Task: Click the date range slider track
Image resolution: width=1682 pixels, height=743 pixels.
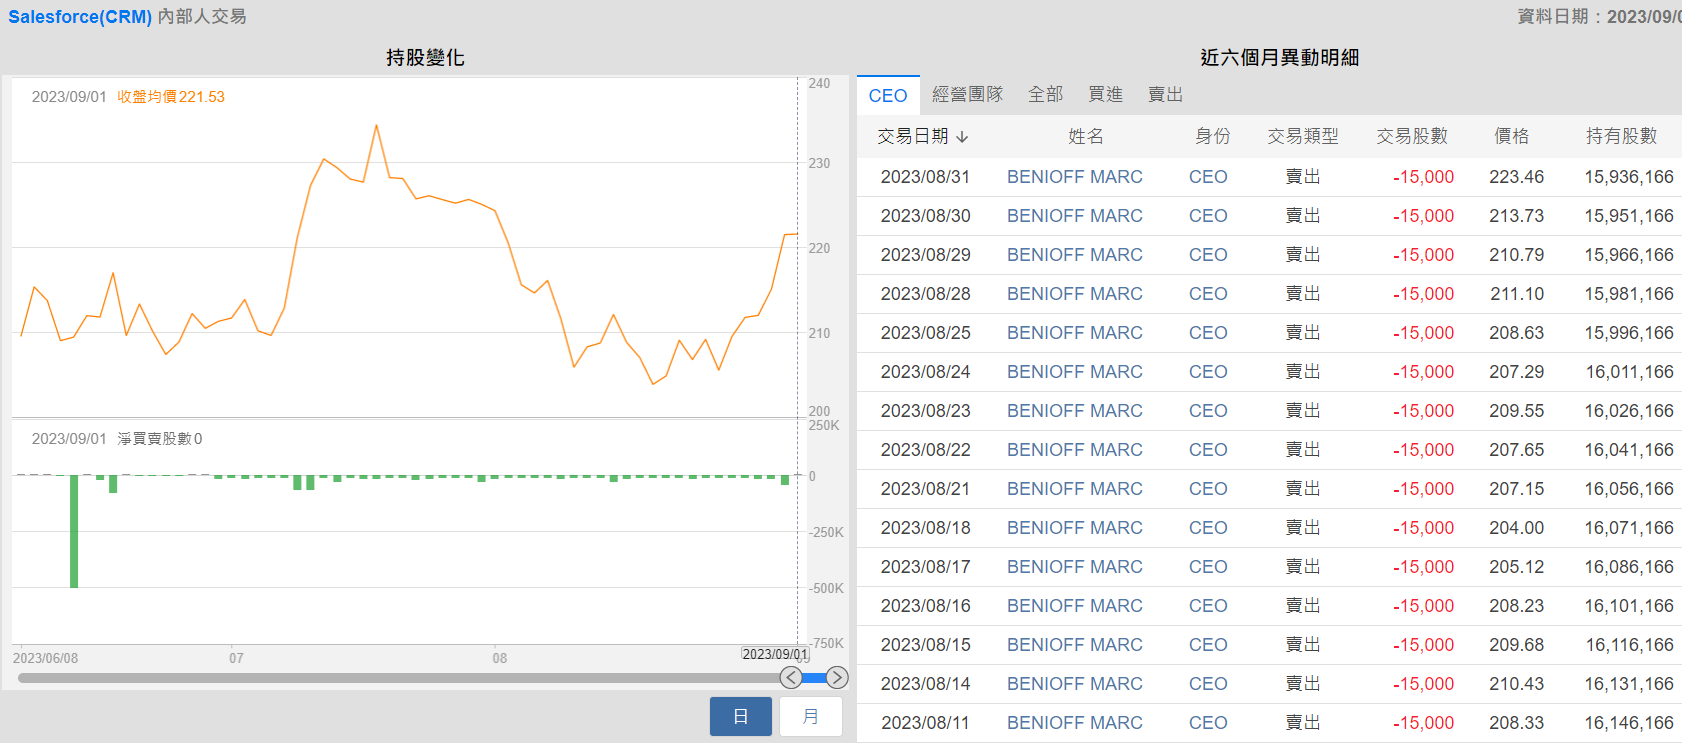Action: (x=400, y=678)
